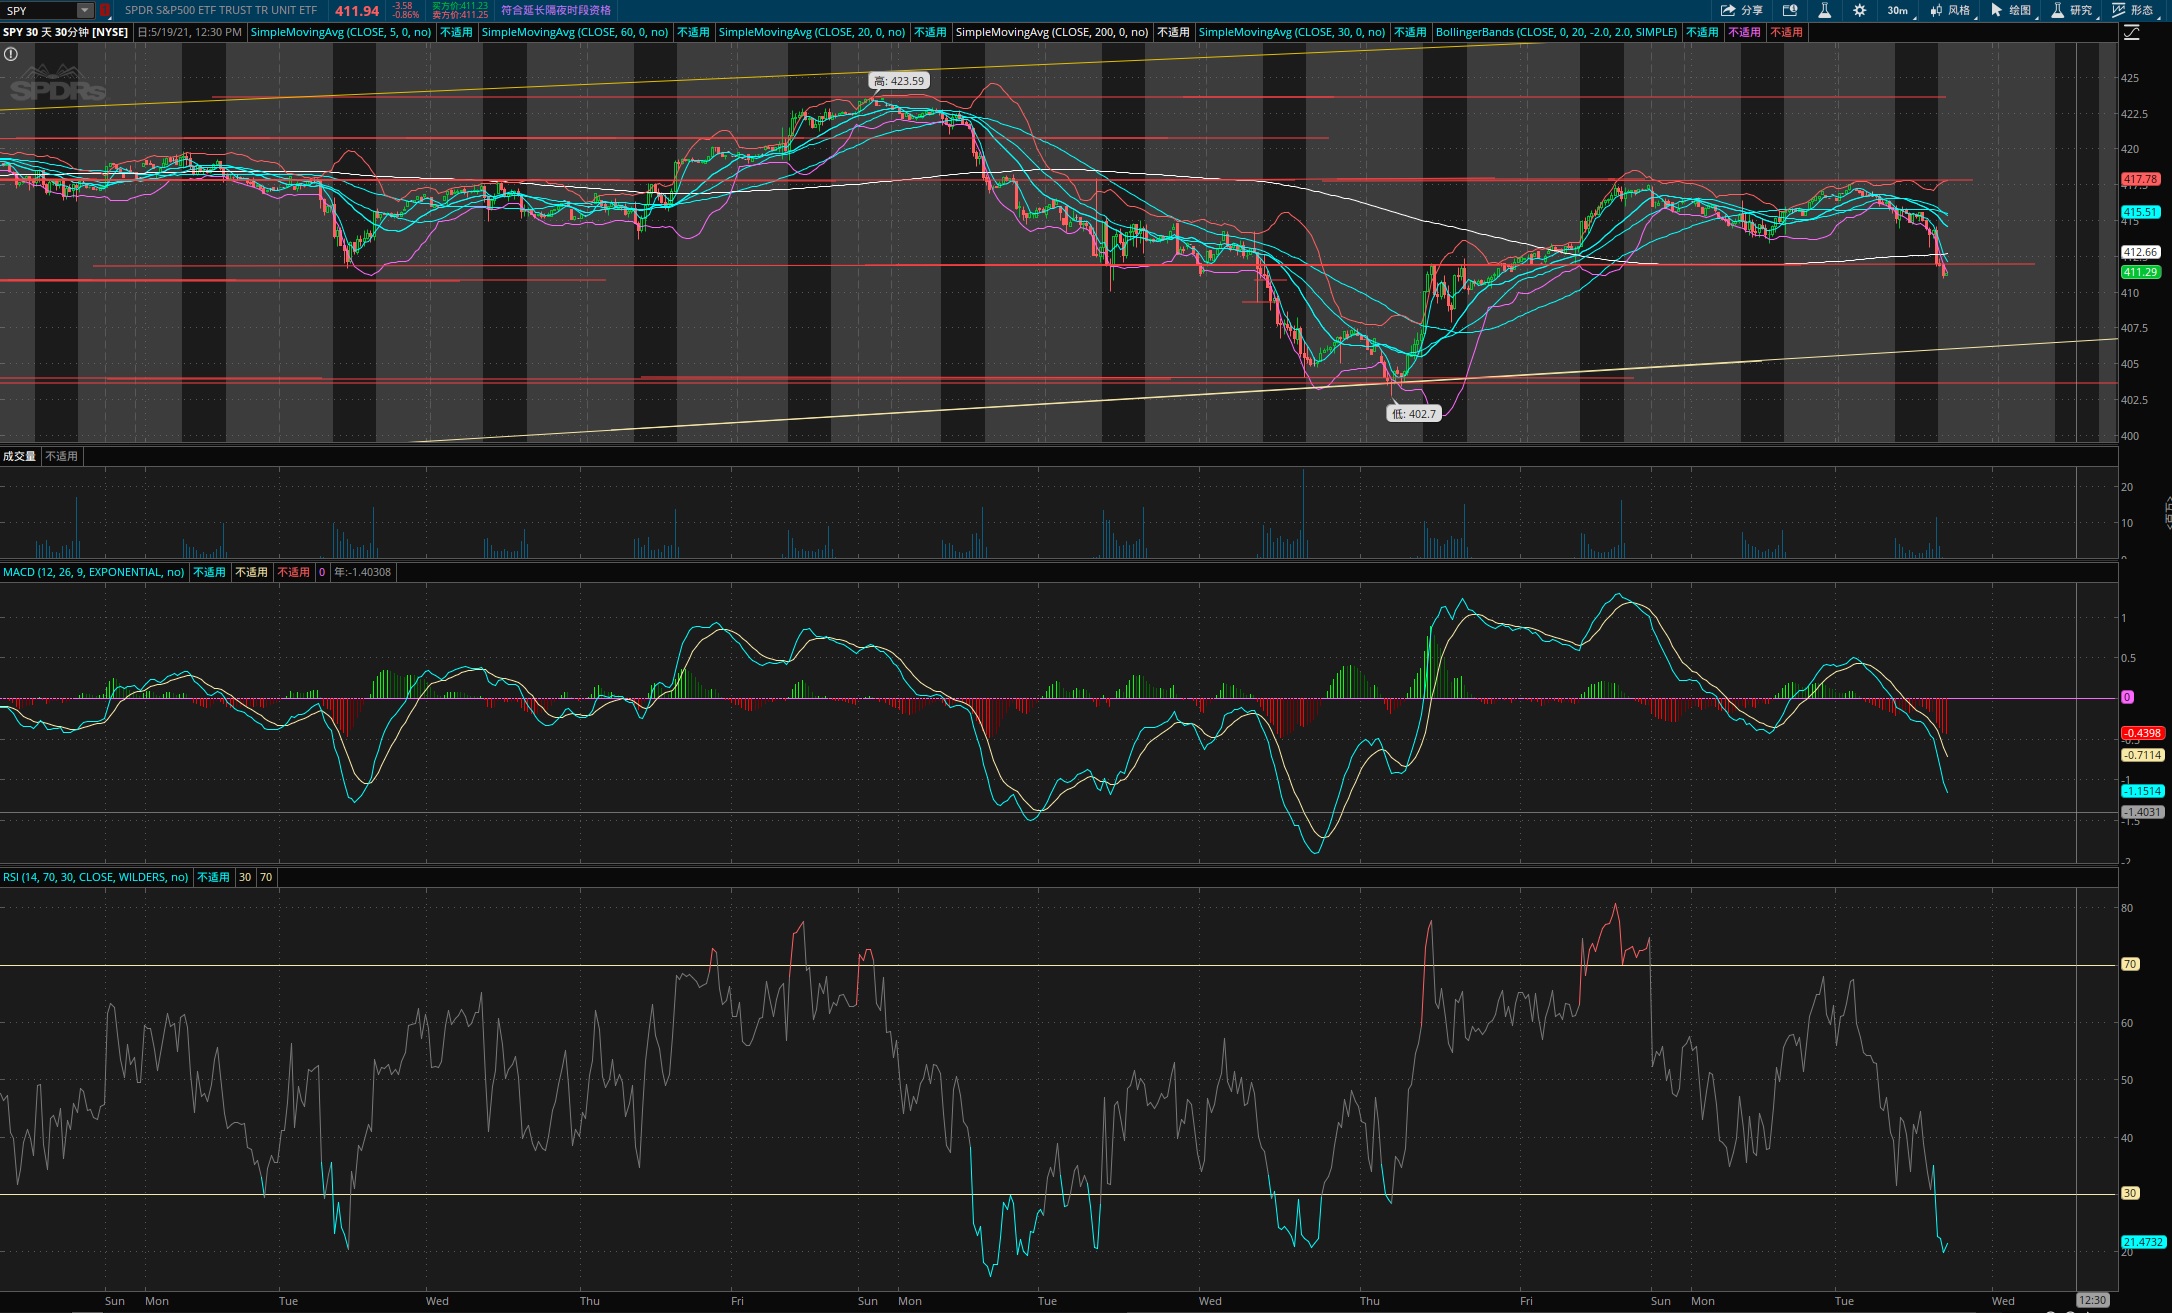Click the cyan 415.51 price axis tag
This screenshot has width=2172, height=1313.
click(2141, 212)
